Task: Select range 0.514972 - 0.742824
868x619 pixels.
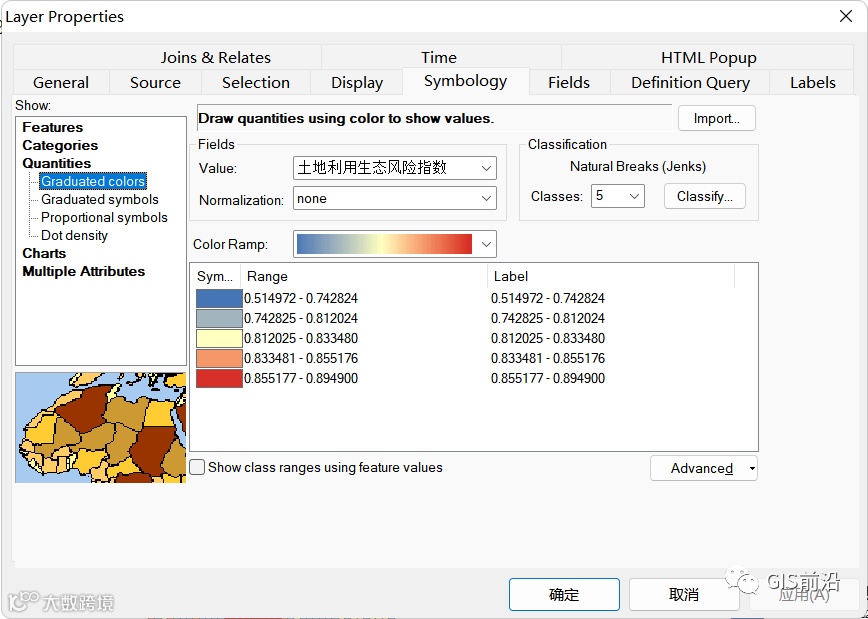Action: point(301,298)
